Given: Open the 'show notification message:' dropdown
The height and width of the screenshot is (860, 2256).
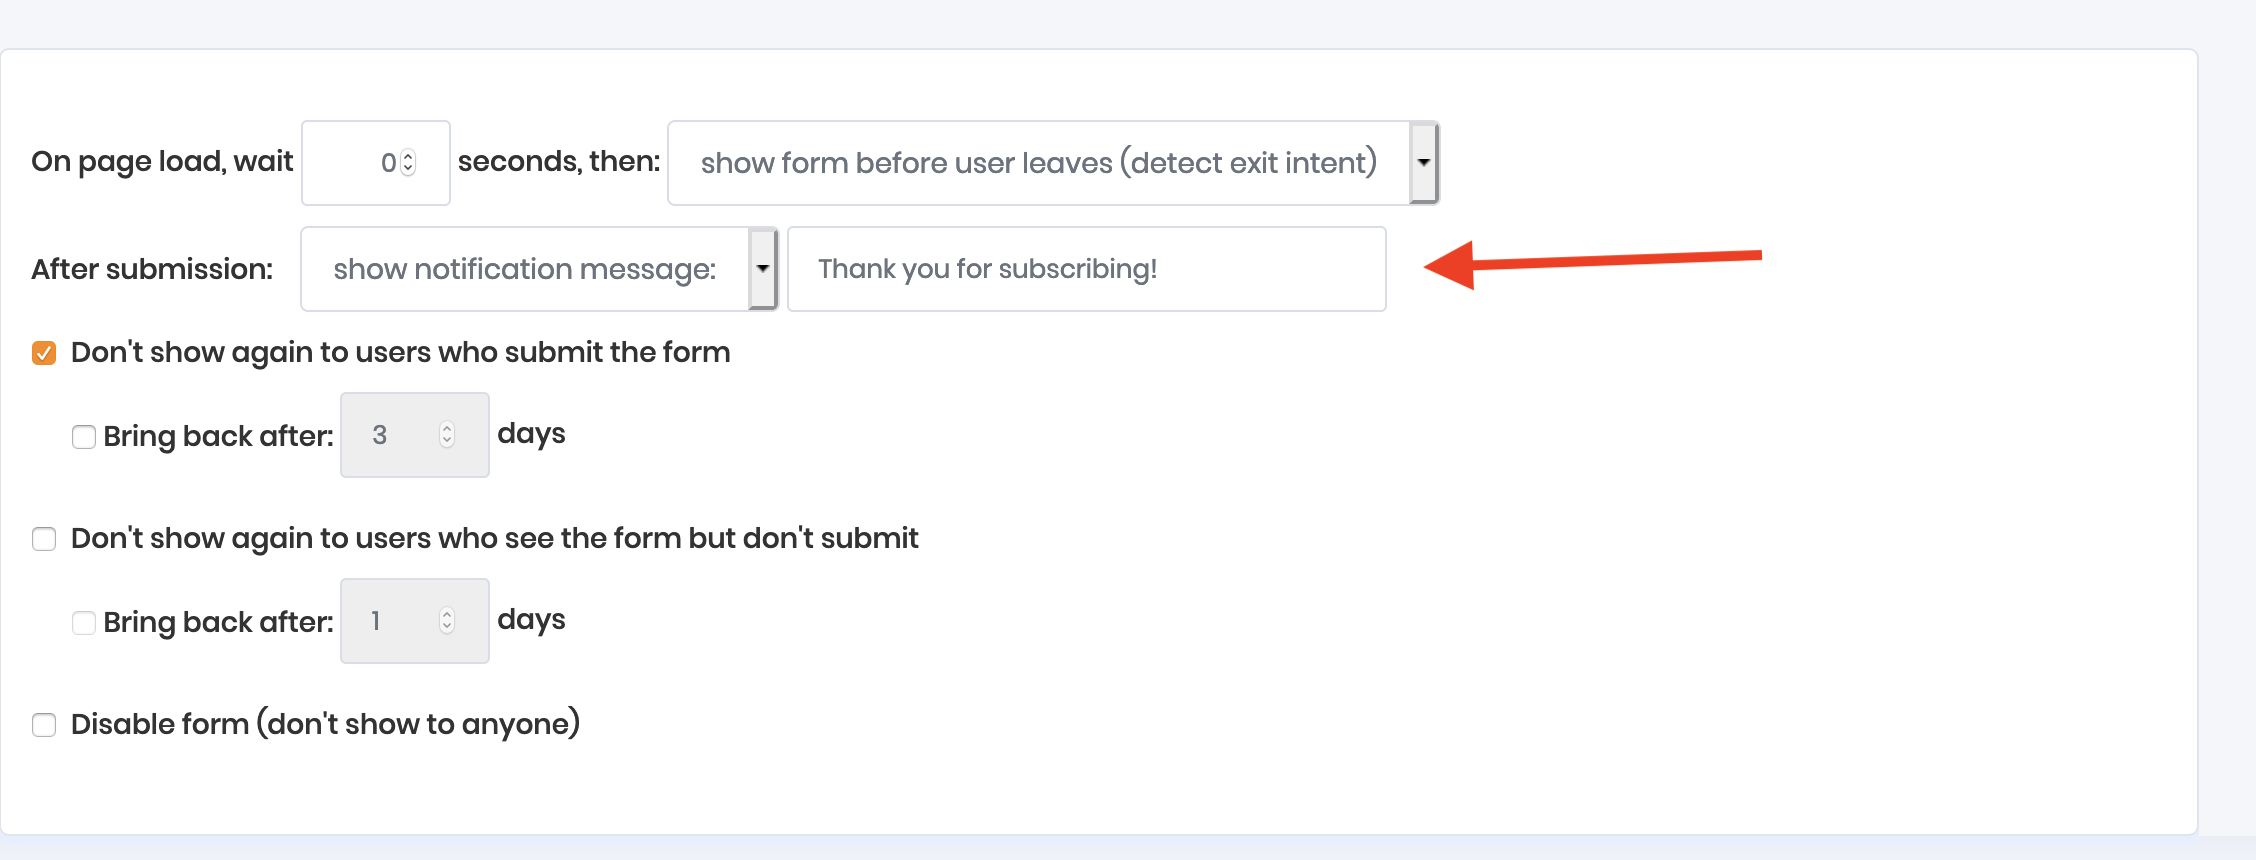Looking at the screenshot, I should click(525, 269).
